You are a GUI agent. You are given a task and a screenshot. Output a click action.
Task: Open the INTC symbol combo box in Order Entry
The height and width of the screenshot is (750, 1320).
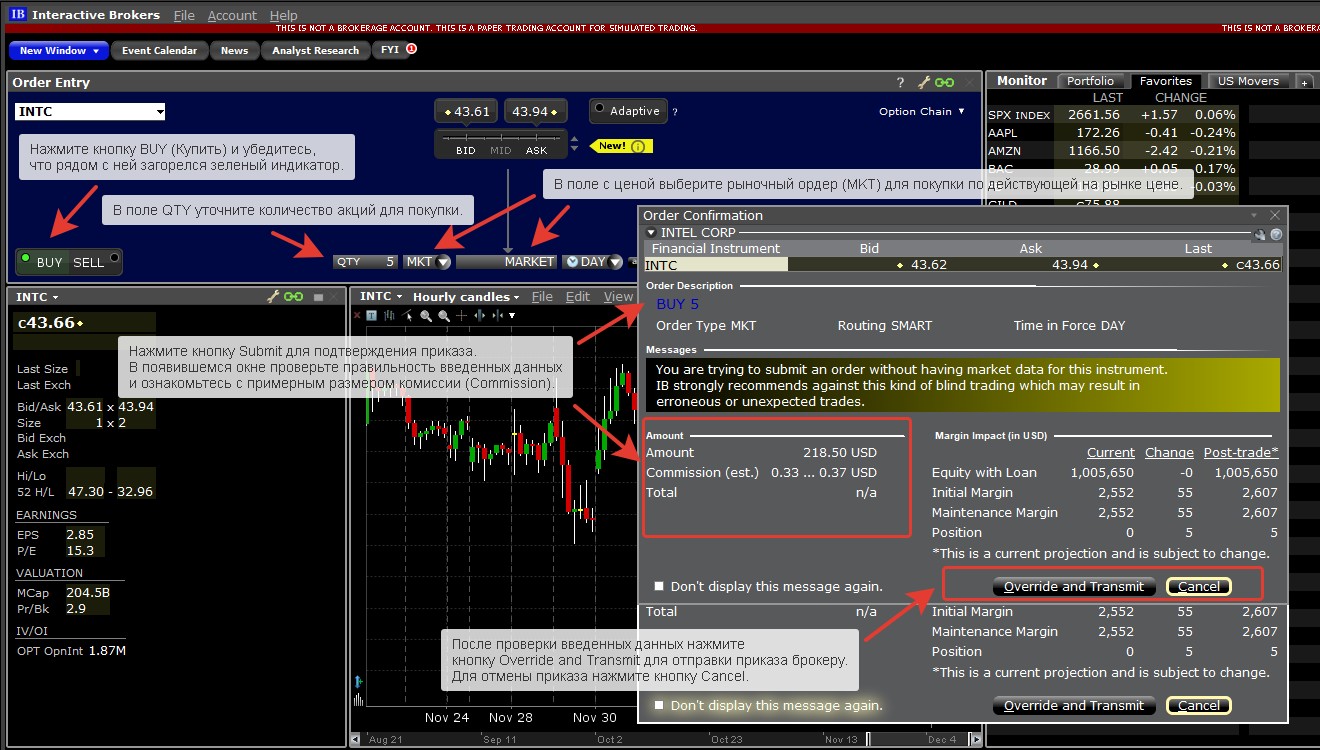(x=90, y=112)
